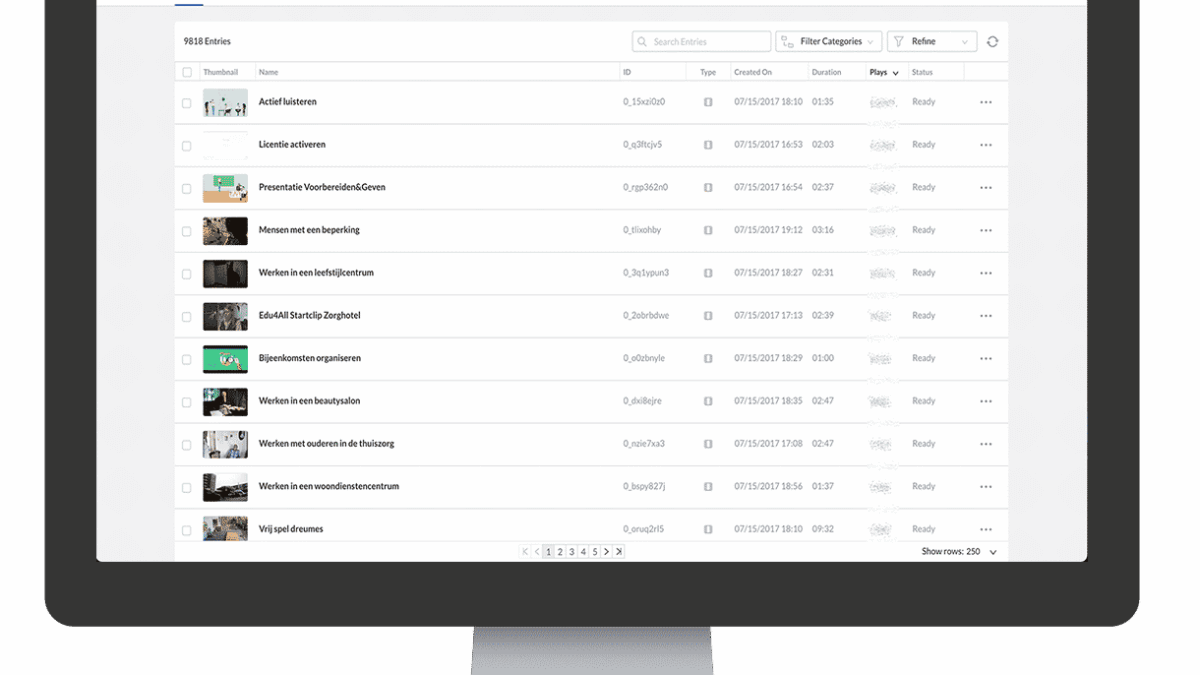Open more actions for Werken met ouderen in de thuiszorg
This screenshot has width=1200, height=675.
986,444
